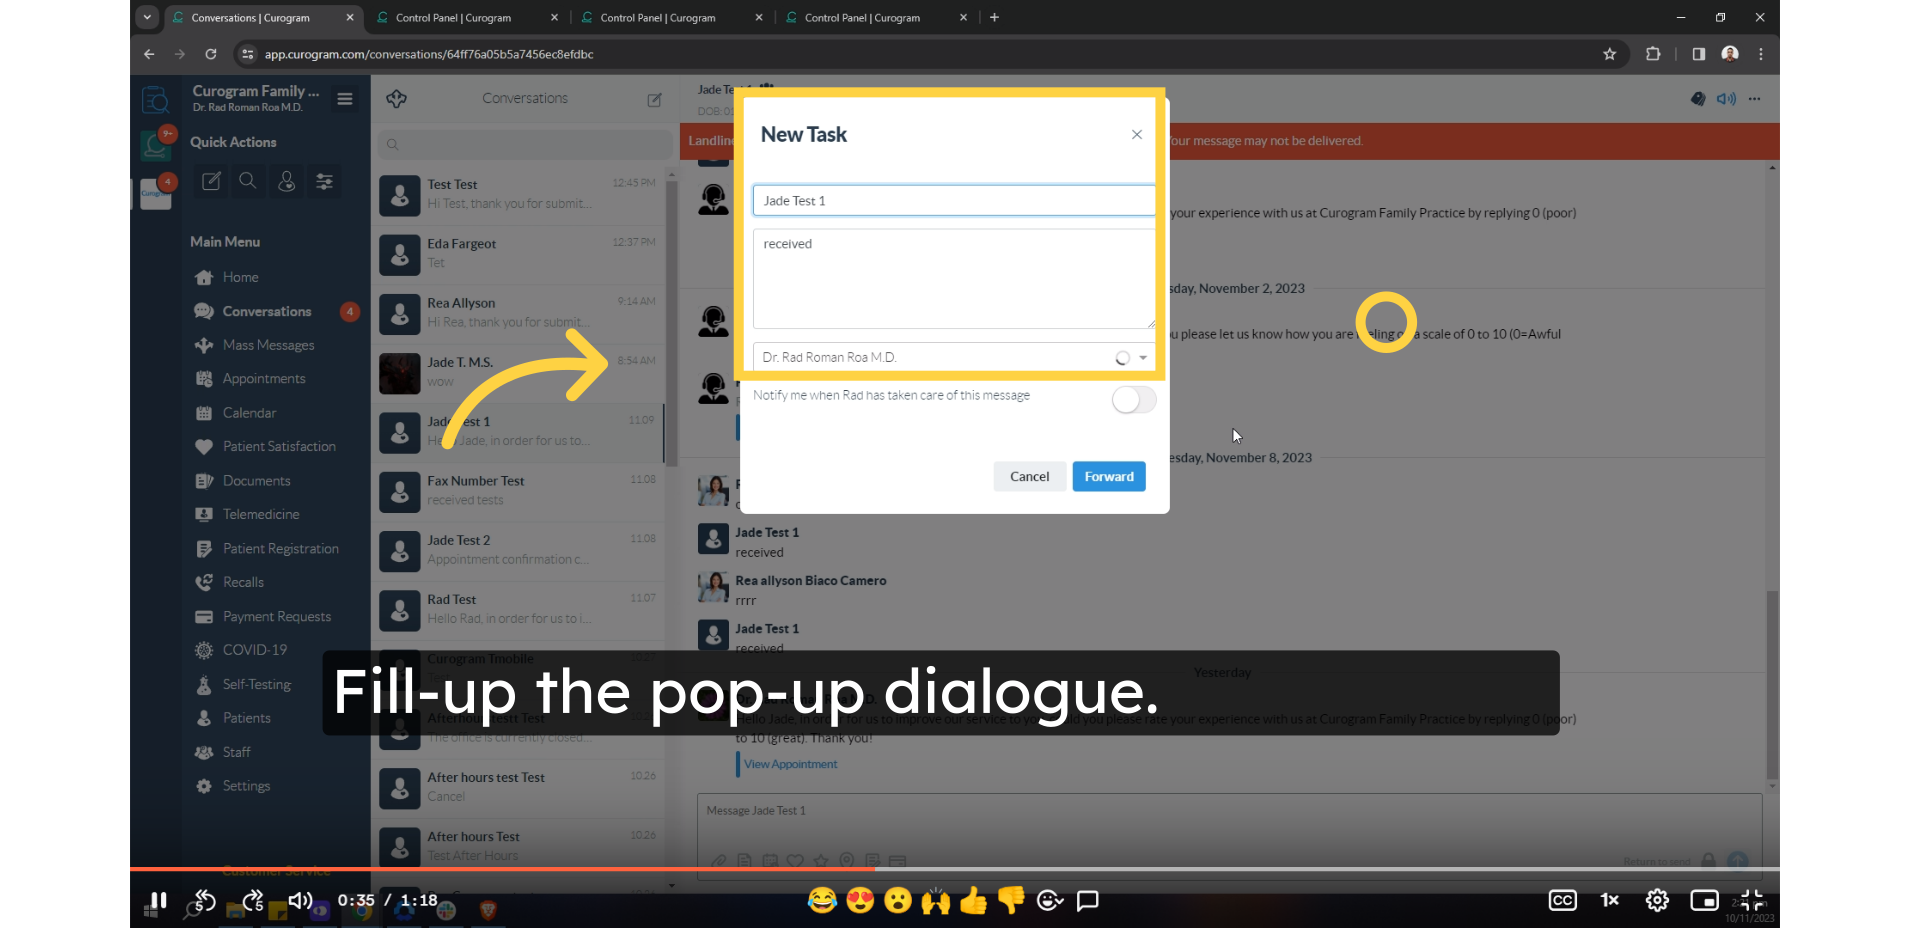Viewport: 1910px width, 928px height.
Task: React with the laughing emoji
Action: coord(822,901)
